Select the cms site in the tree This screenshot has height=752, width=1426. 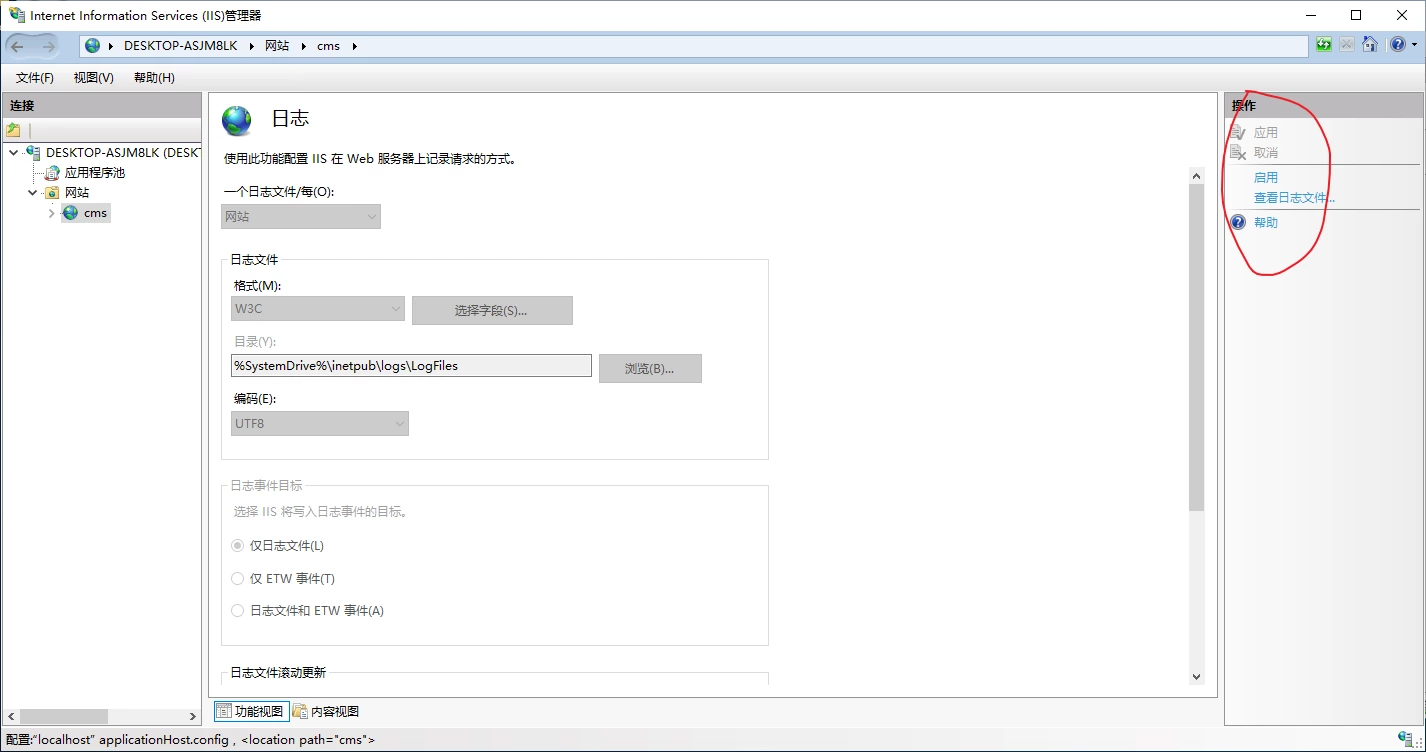coord(95,213)
